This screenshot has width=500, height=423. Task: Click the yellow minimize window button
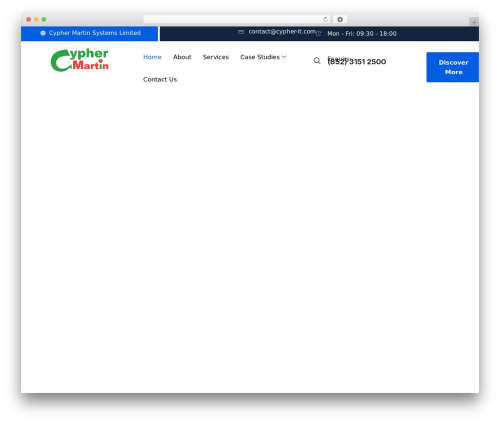[x=36, y=19]
